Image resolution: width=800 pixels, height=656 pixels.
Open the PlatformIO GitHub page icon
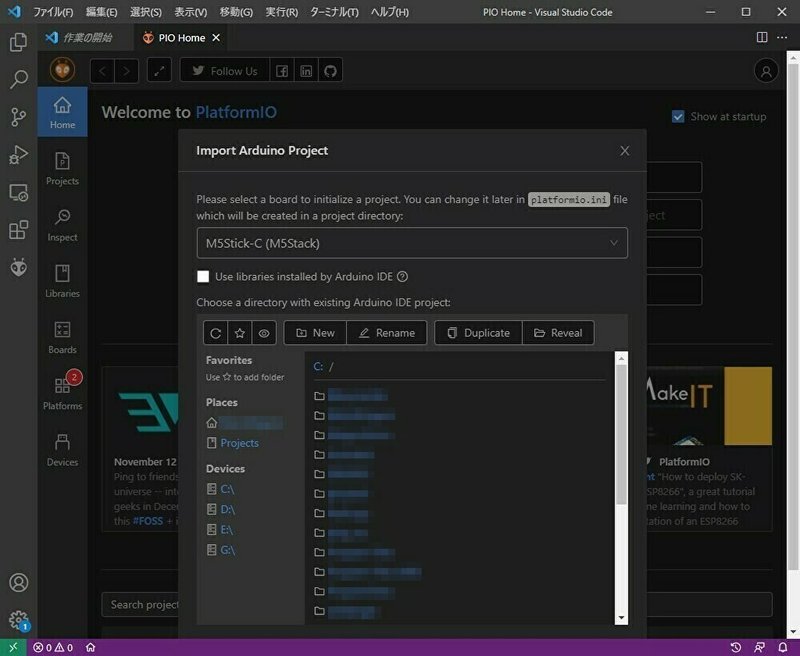point(331,71)
